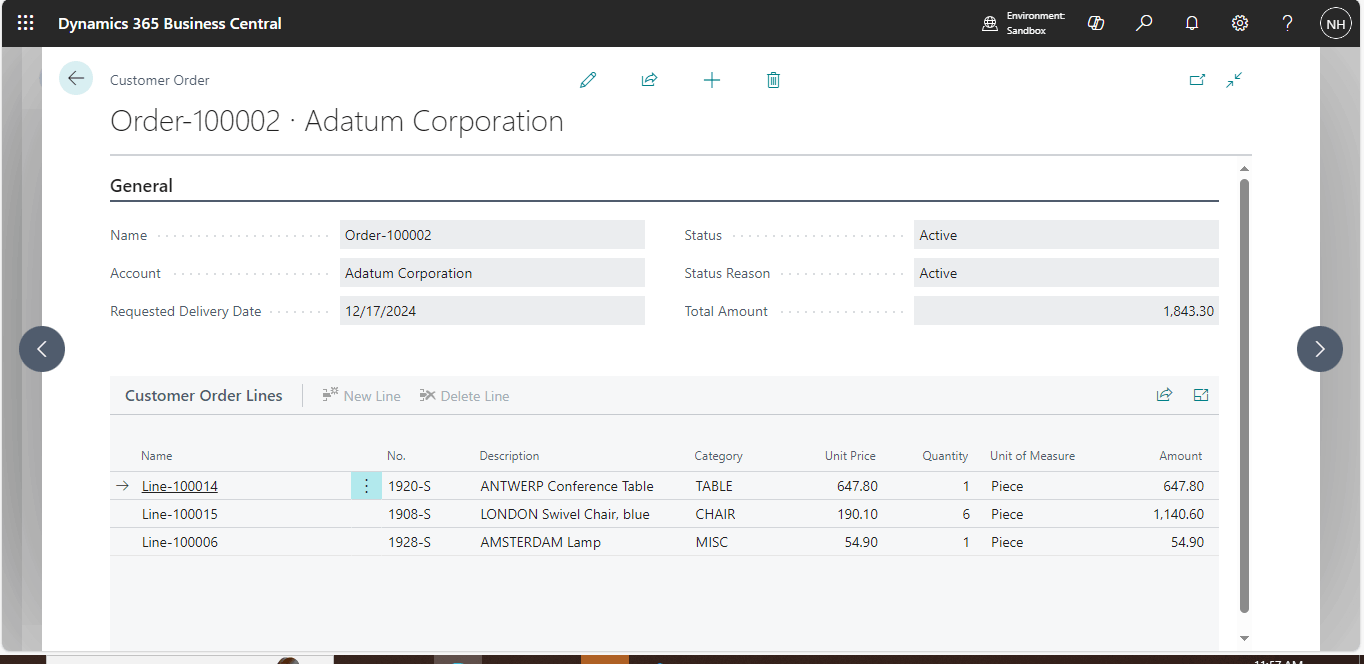Viewport: 1364px width, 664px height.
Task: Click the Requested Delivery Date field
Action: point(492,311)
